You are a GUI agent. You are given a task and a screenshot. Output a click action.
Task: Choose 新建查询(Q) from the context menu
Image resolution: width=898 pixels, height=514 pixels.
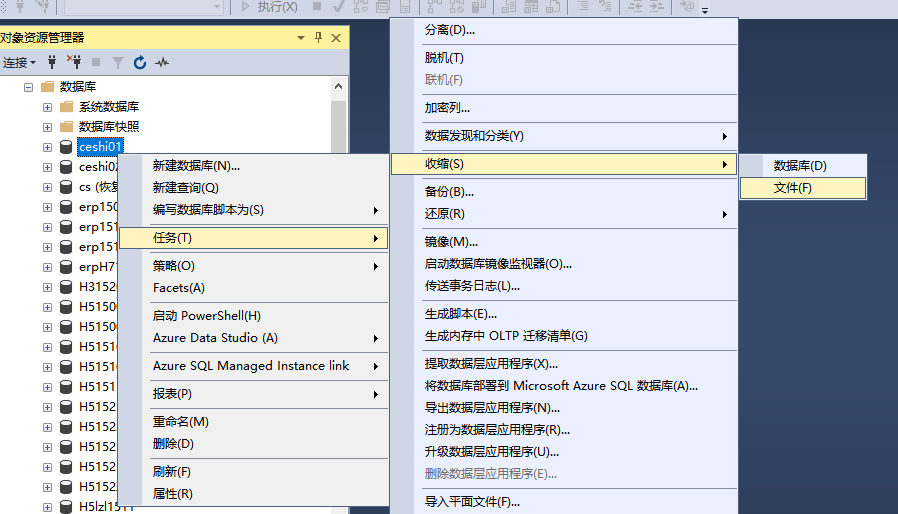pyautogui.click(x=185, y=188)
